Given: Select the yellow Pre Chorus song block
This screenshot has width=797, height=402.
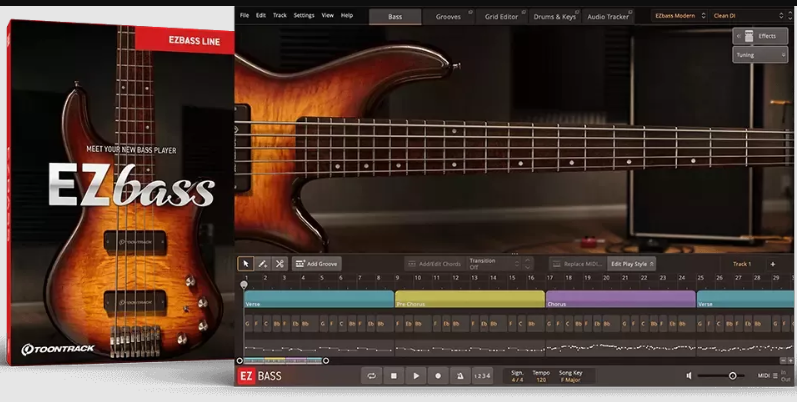Looking at the screenshot, I should pyautogui.click(x=469, y=299).
